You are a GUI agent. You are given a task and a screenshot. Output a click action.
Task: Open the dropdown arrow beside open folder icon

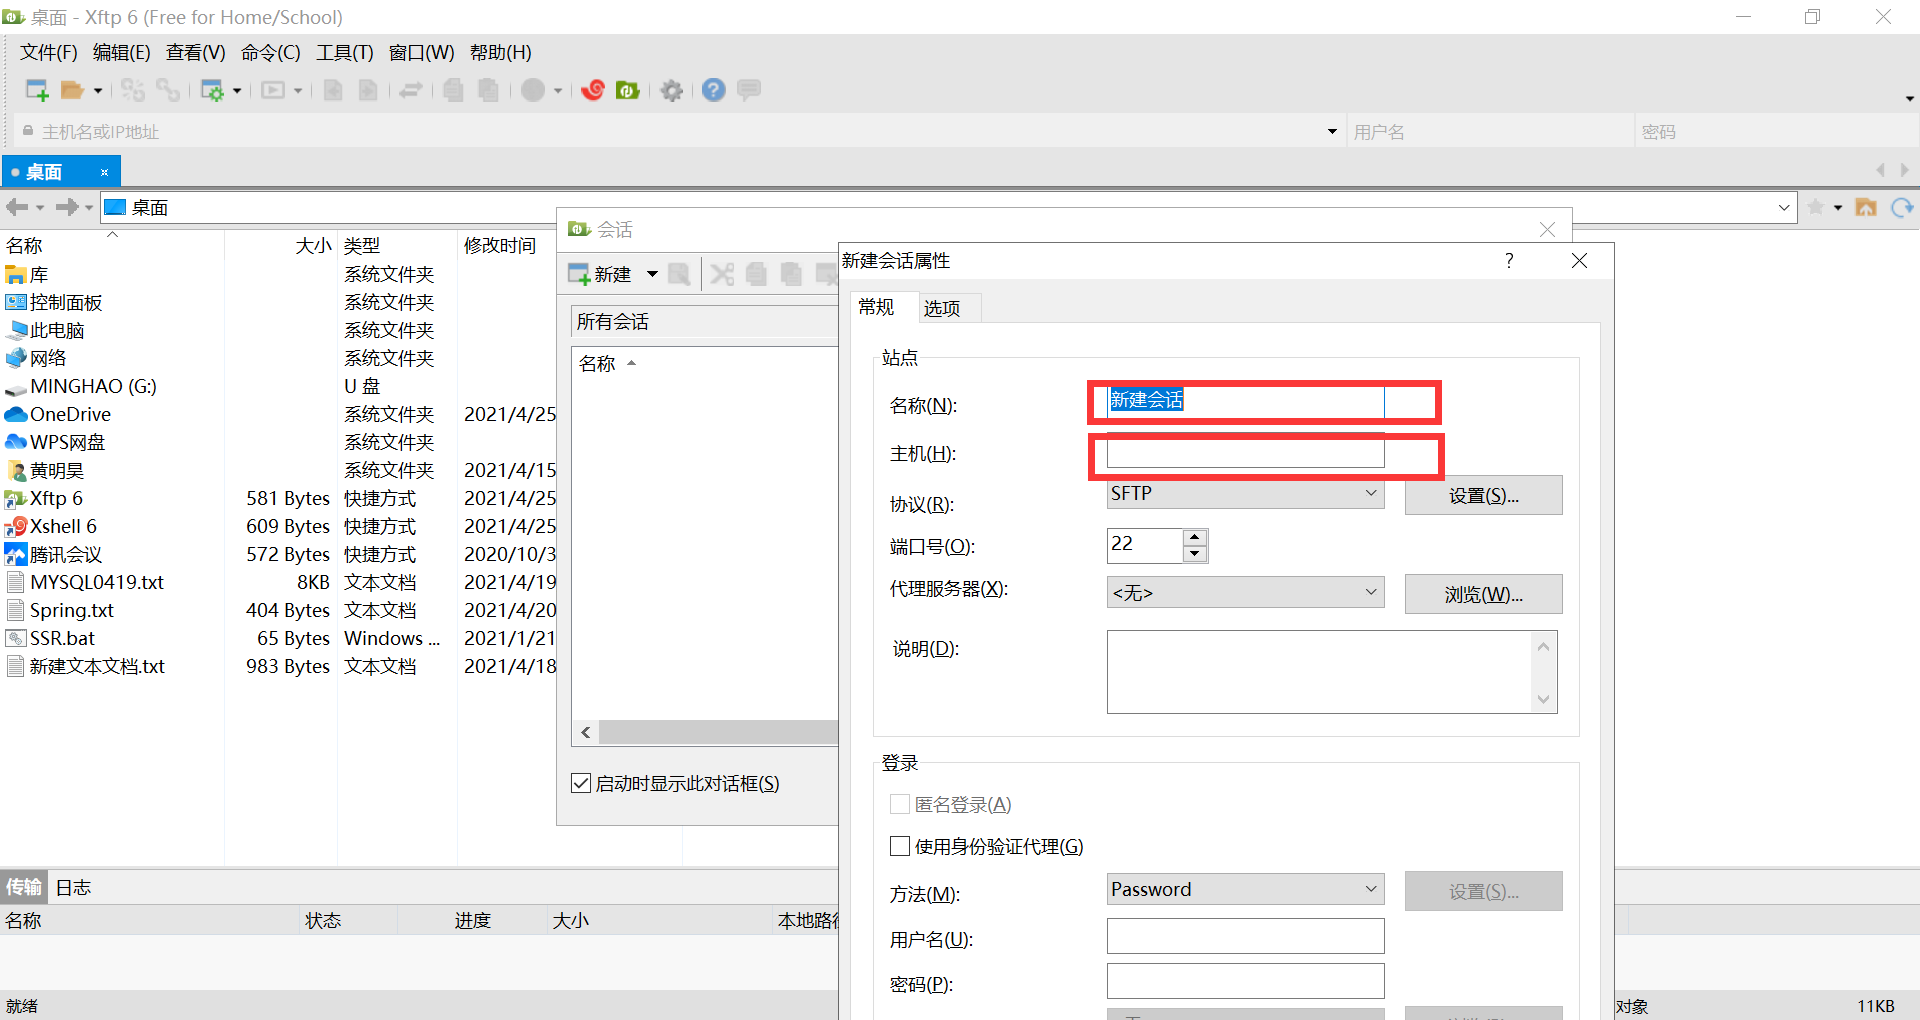click(98, 91)
